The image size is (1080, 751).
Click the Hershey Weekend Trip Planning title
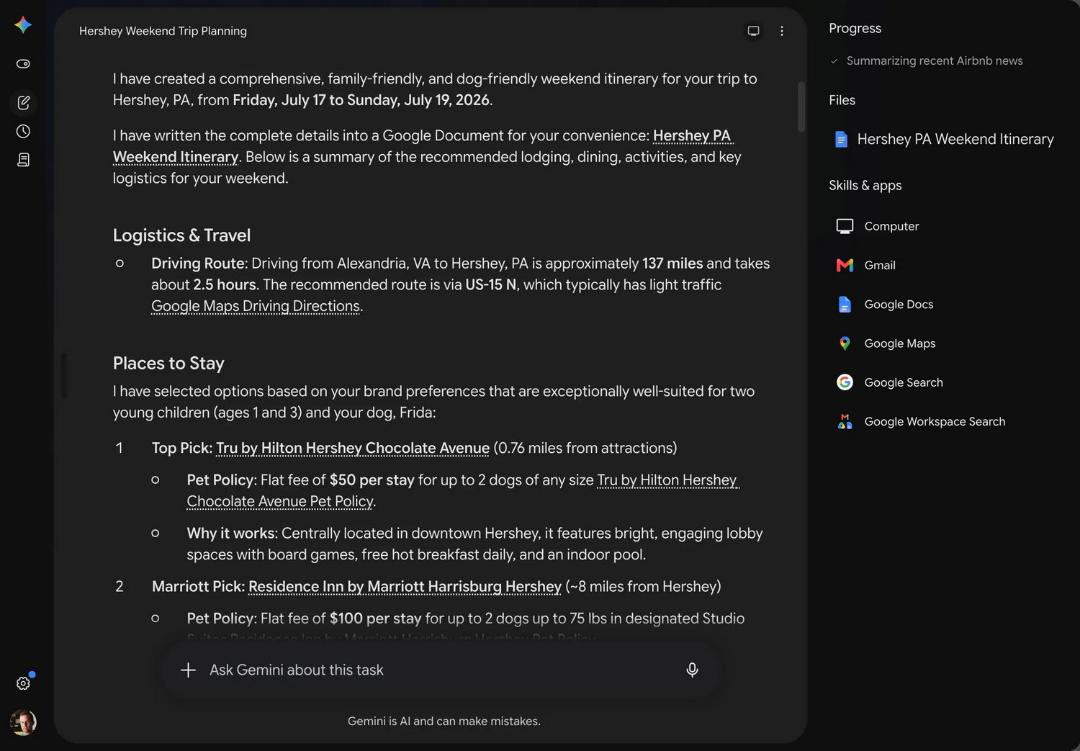pyautogui.click(x=163, y=31)
